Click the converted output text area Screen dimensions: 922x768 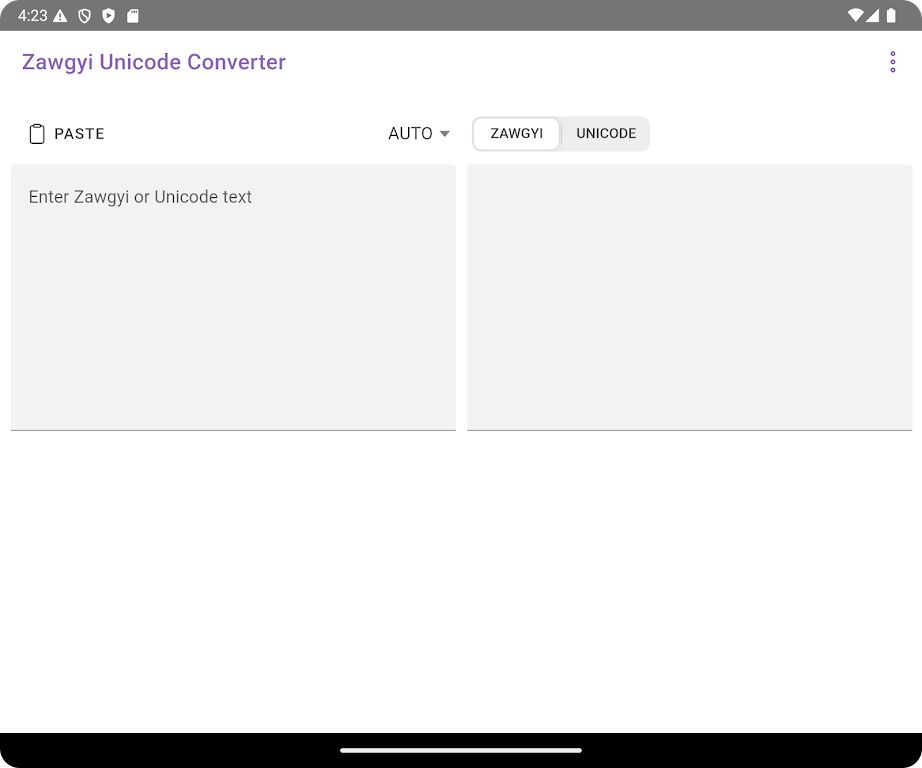pos(689,297)
